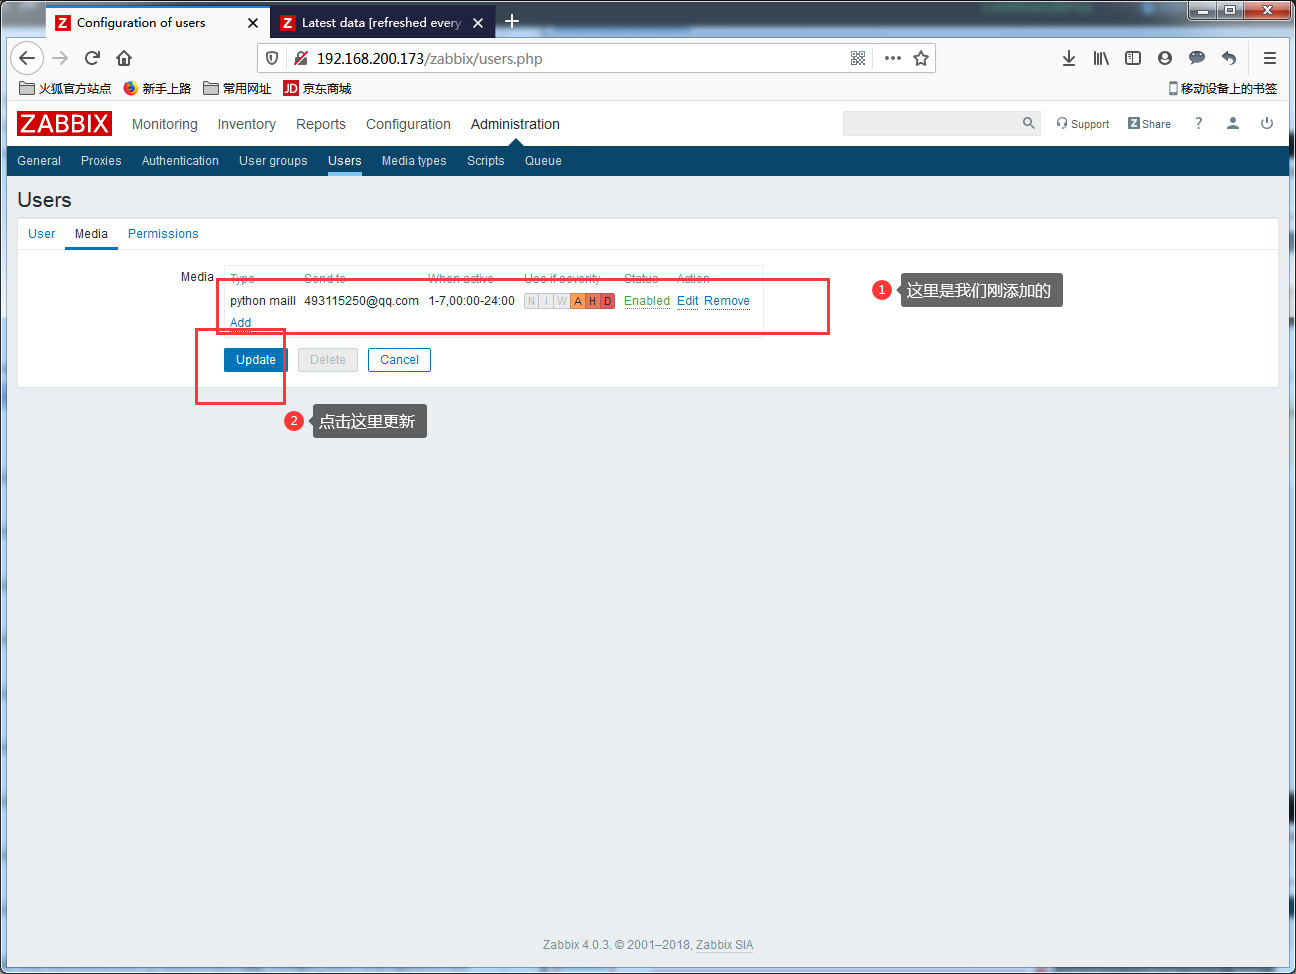1296x974 pixels.
Task: Open a new tab with the plus icon
Action: (512, 21)
